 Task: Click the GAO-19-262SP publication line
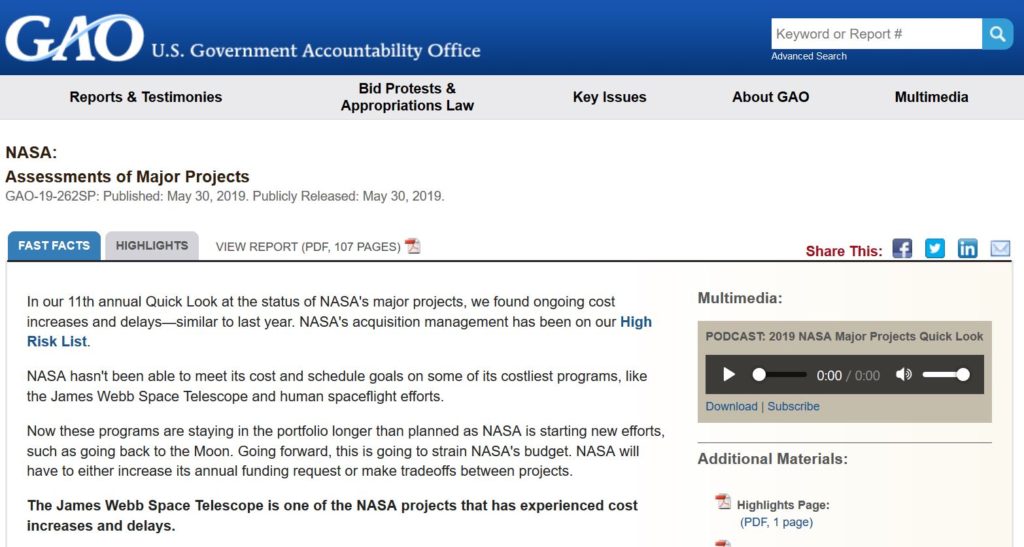pyautogui.click(x=225, y=196)
